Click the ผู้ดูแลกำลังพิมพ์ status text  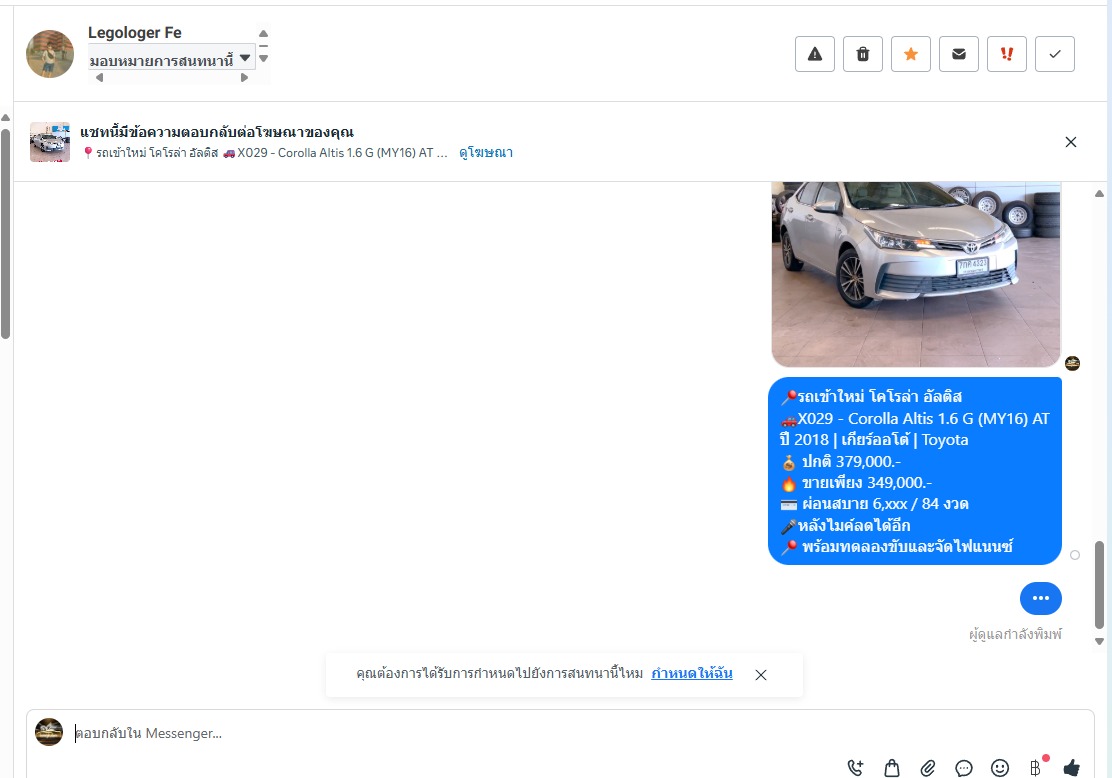1015,634
